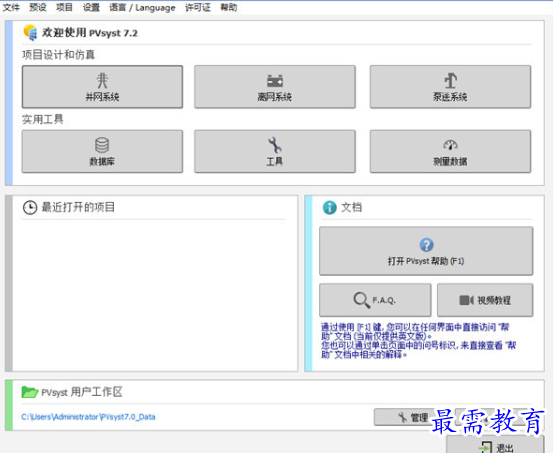
Task: Open the 并网系统 grid-connected button
Action: (102, 87)
